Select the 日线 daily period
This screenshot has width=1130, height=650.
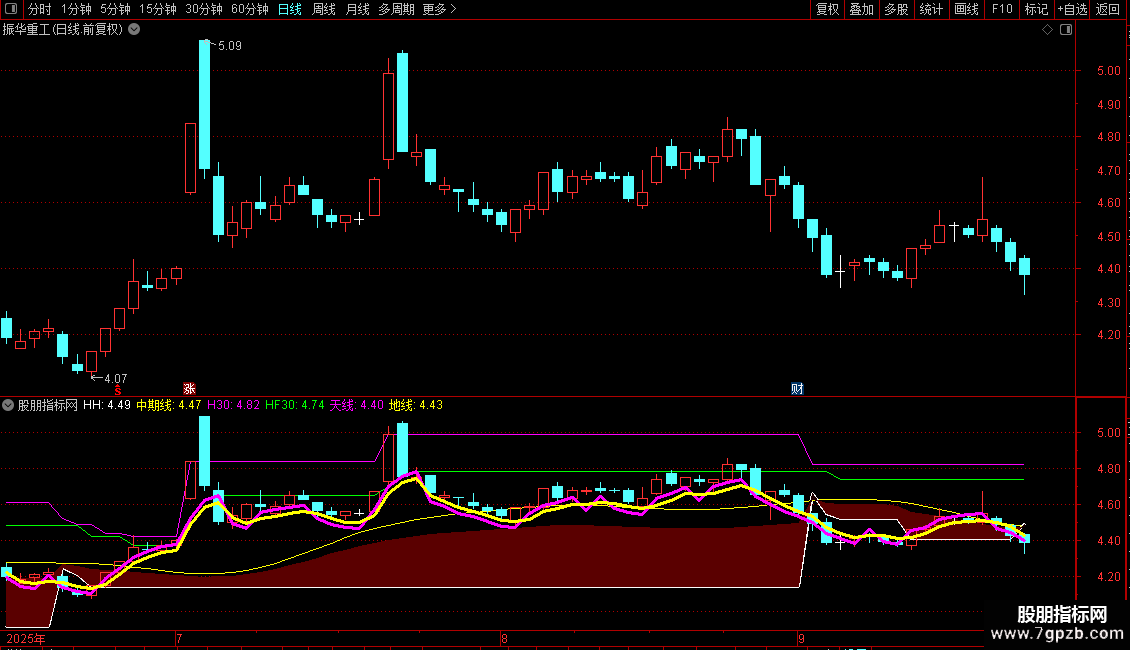[290, 9]
